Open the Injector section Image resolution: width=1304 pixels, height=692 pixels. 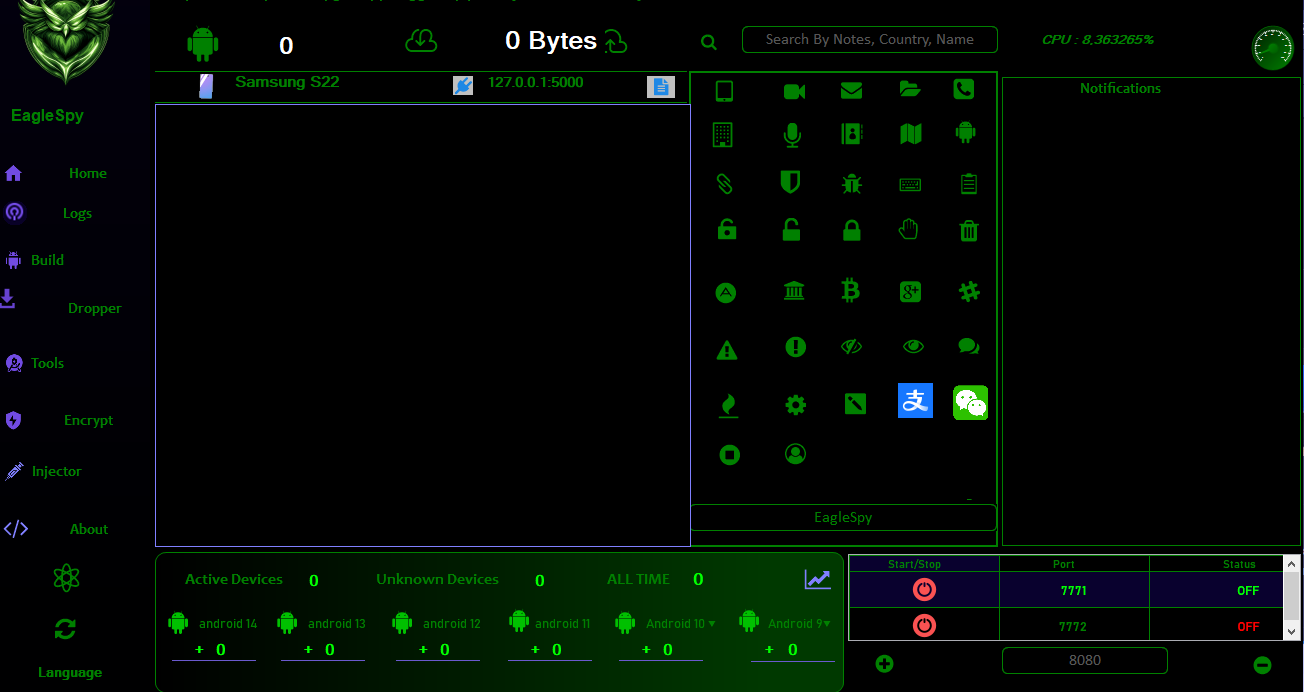[57, 471]
